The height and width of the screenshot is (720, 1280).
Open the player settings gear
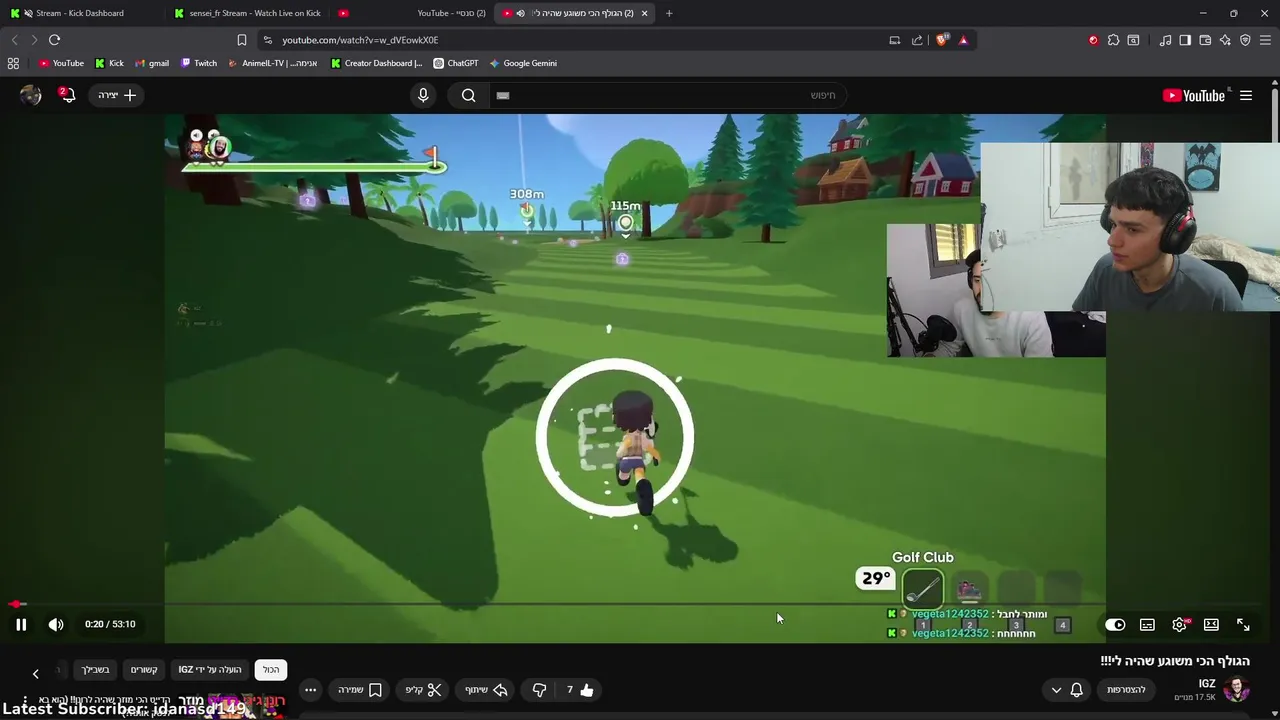1179,624
